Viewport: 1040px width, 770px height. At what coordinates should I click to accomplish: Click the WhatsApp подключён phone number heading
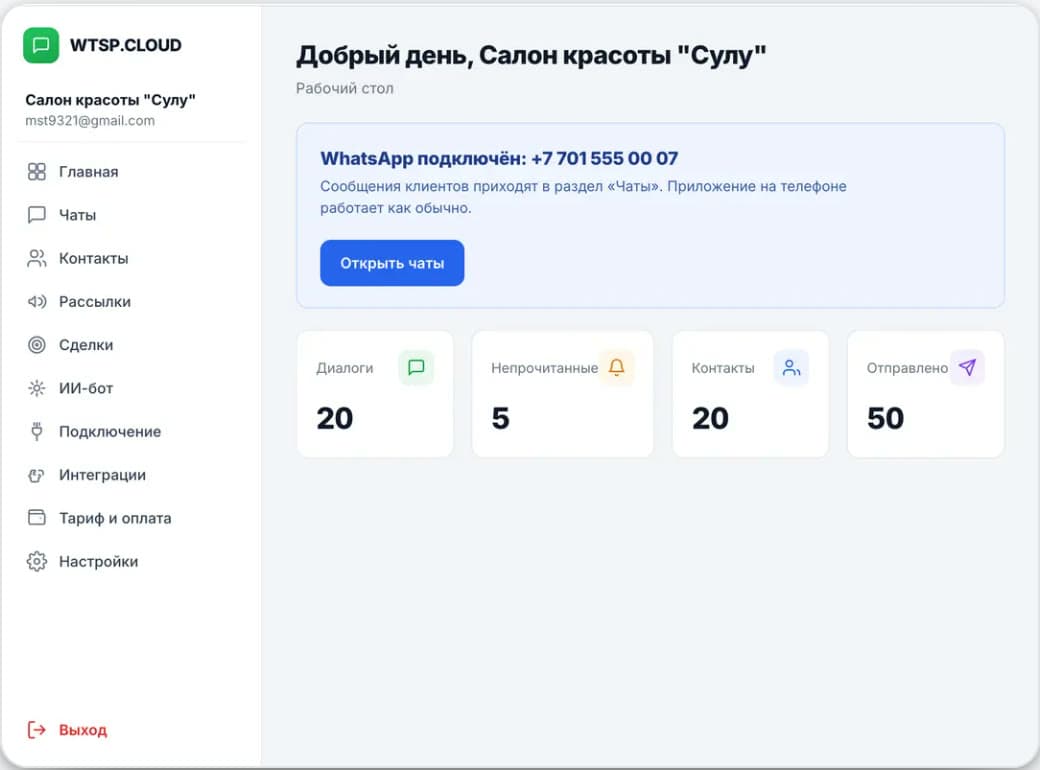499,159
